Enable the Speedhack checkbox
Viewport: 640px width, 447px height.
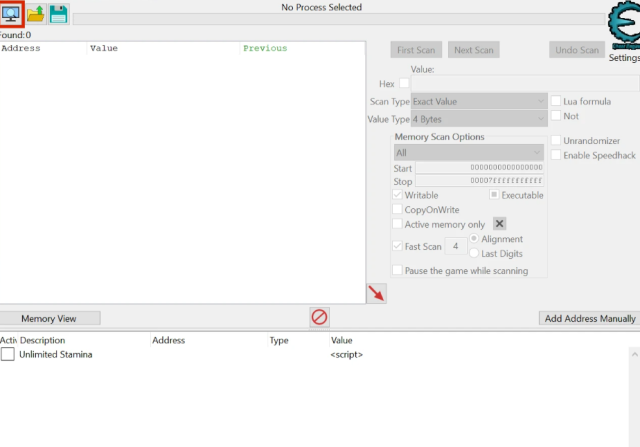tap(556, 155)
